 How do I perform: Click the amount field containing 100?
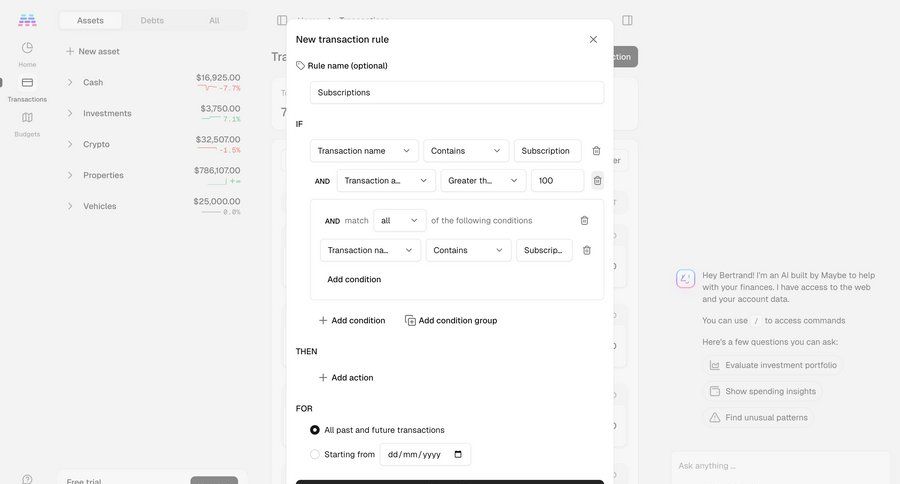(557, 180)
